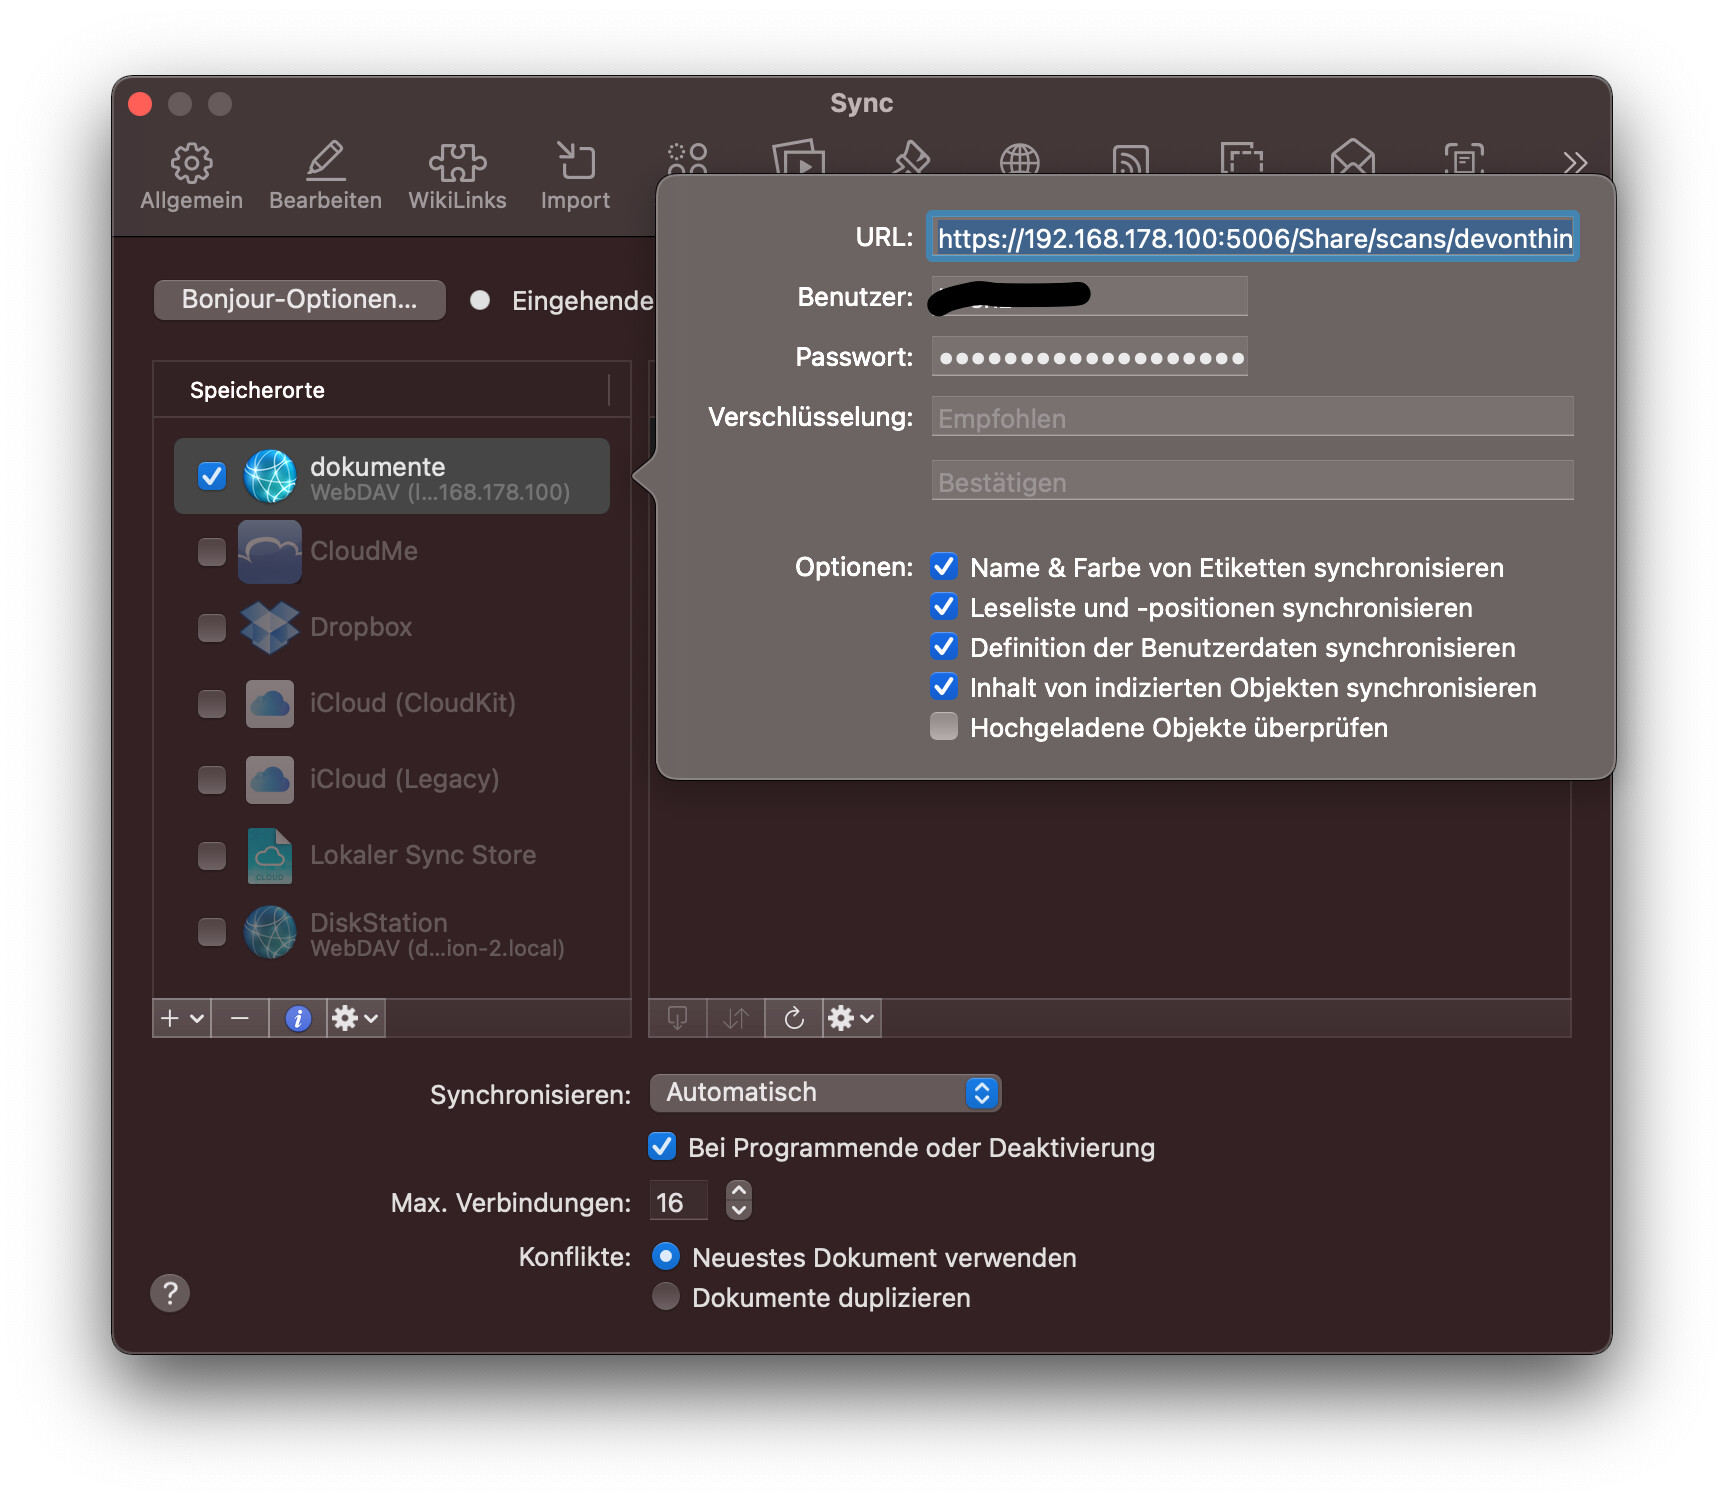This screenshot has width=1724, height=1502.
Task: Click the Bestätigen encryption confirm field
Action: pyautogui.click(x=1252, y=481)
